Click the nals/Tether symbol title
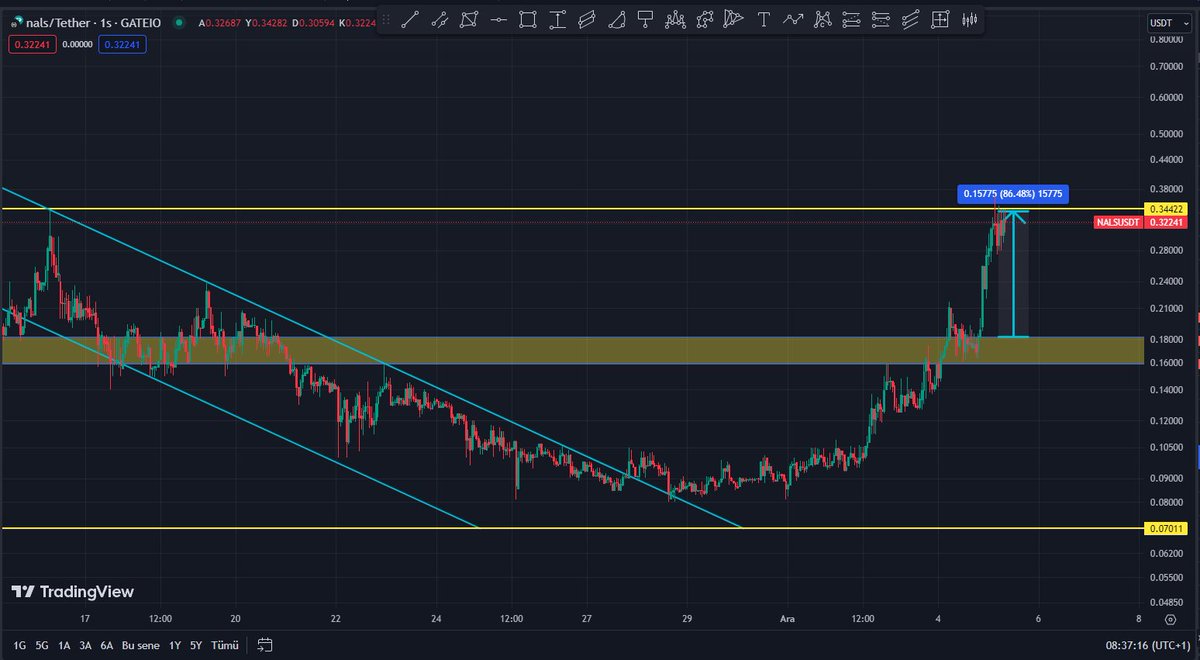The height and width of the screenshot is (660, 1200). 59,23
